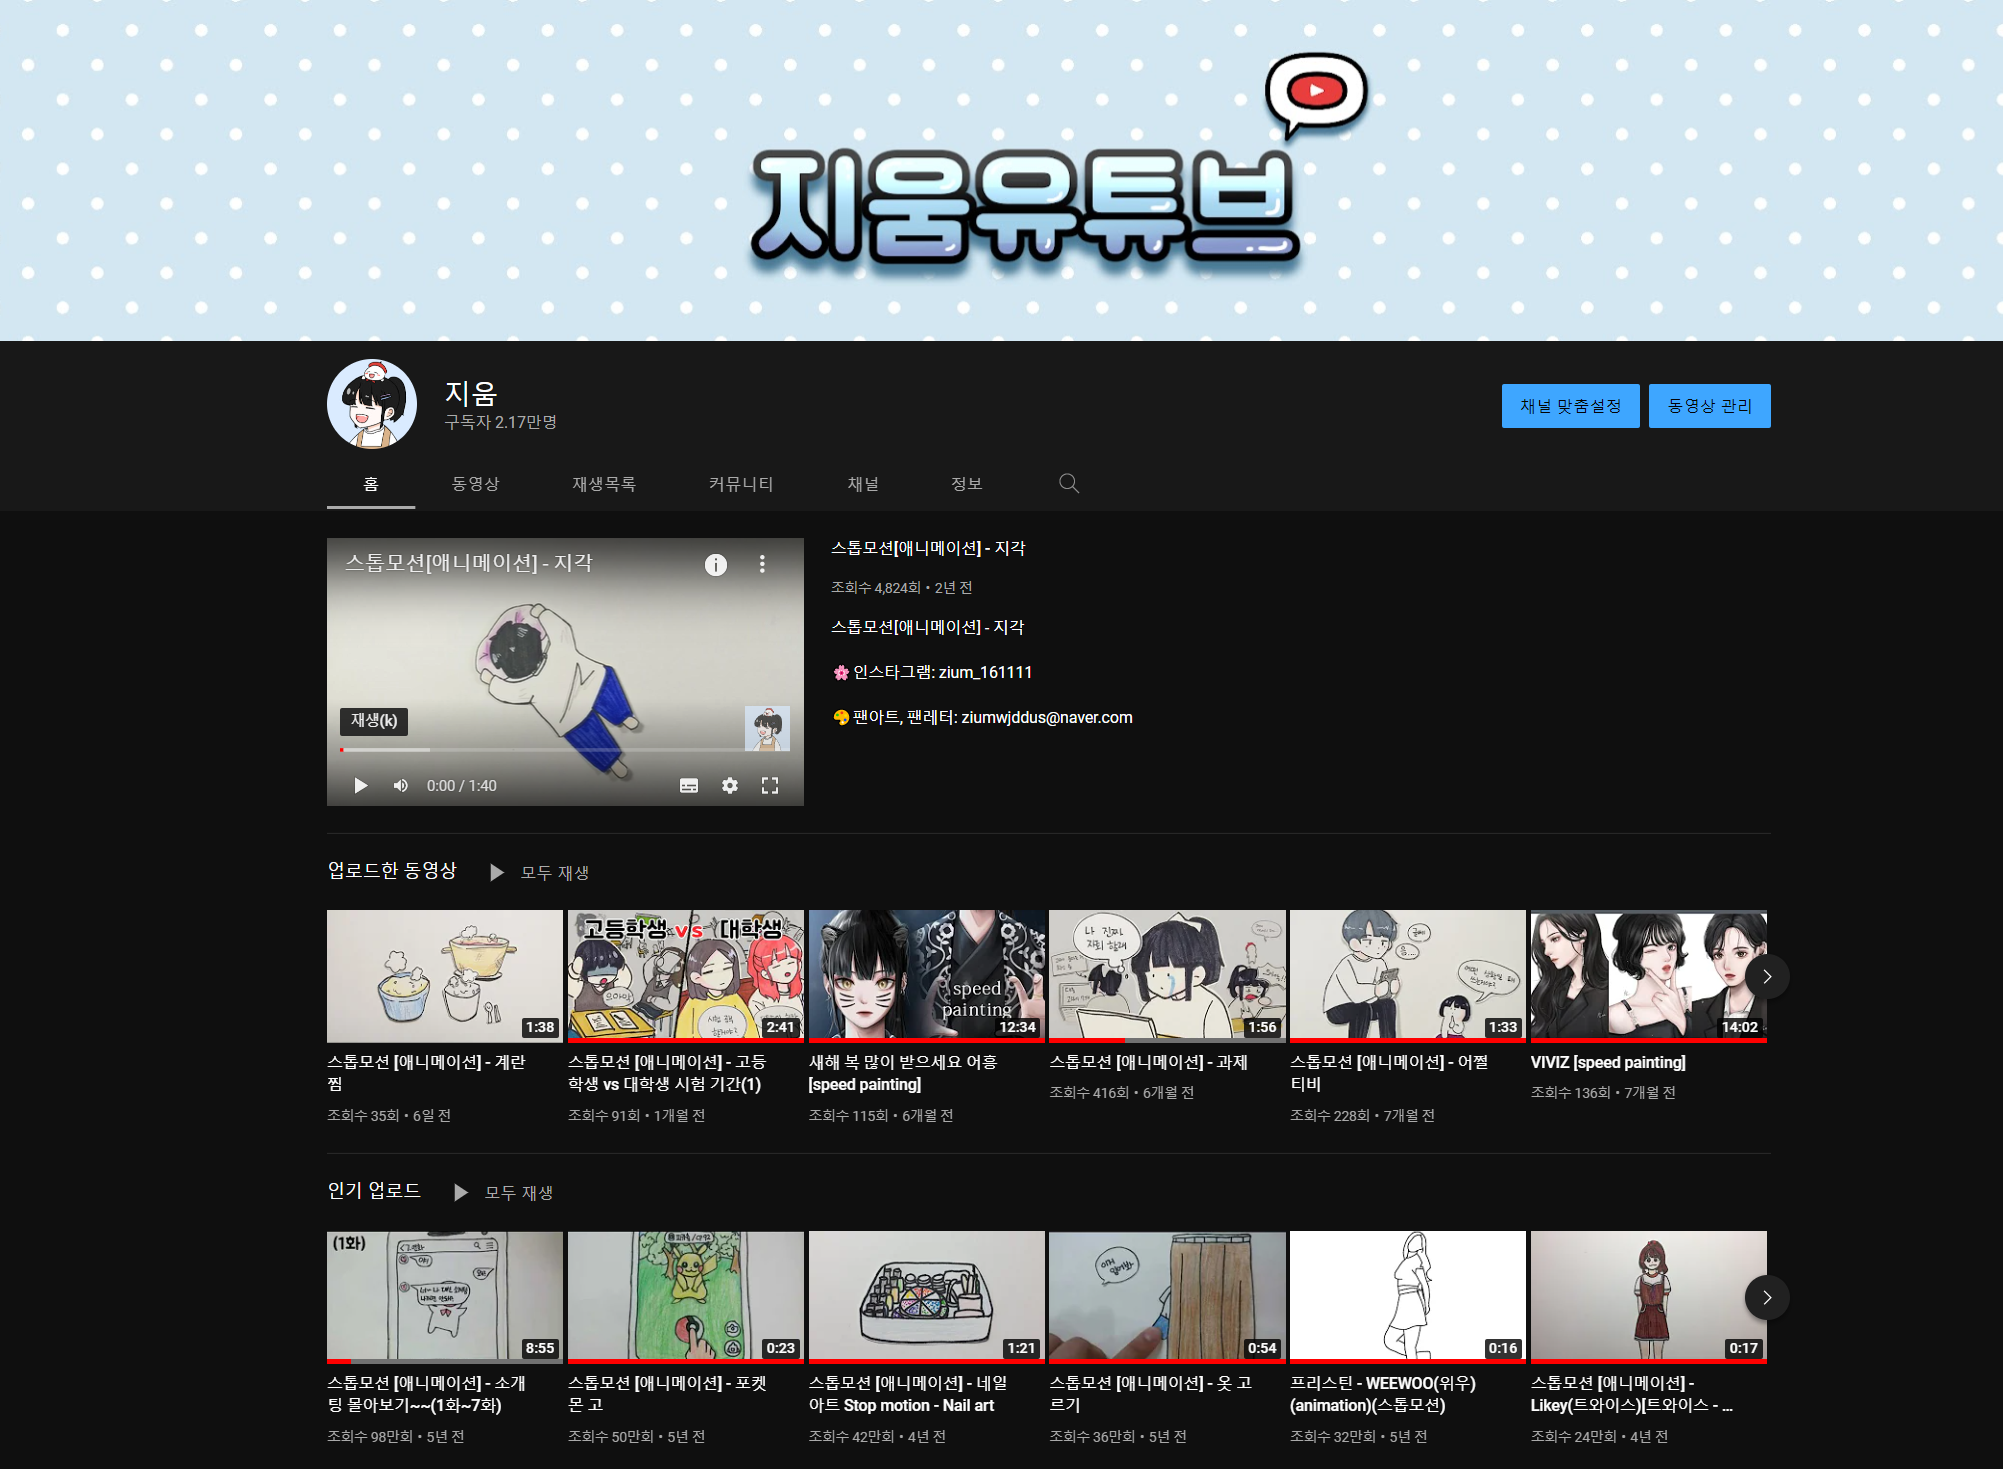Play all popular uploads (인기 업로드 모두 재생)
This screenshot has width=2003, height=1469.
518,1193
